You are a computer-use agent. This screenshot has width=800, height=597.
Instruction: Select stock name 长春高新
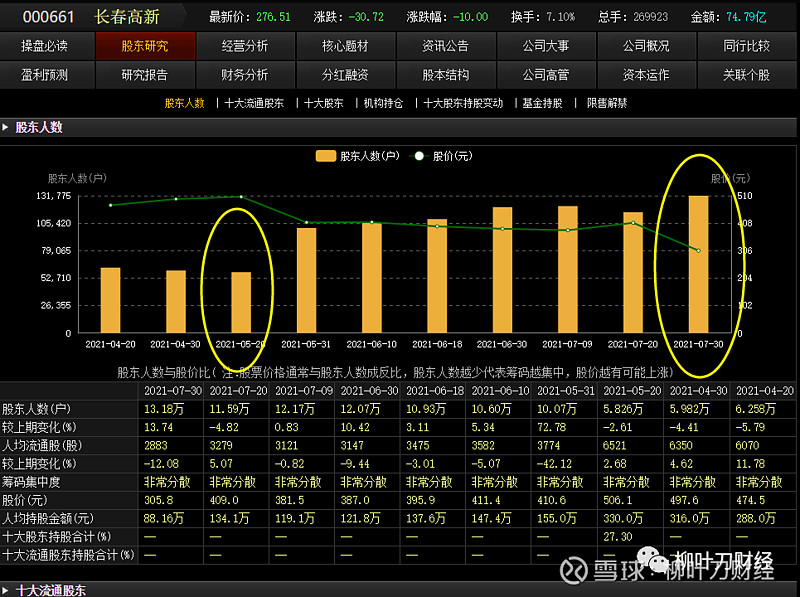127,17
